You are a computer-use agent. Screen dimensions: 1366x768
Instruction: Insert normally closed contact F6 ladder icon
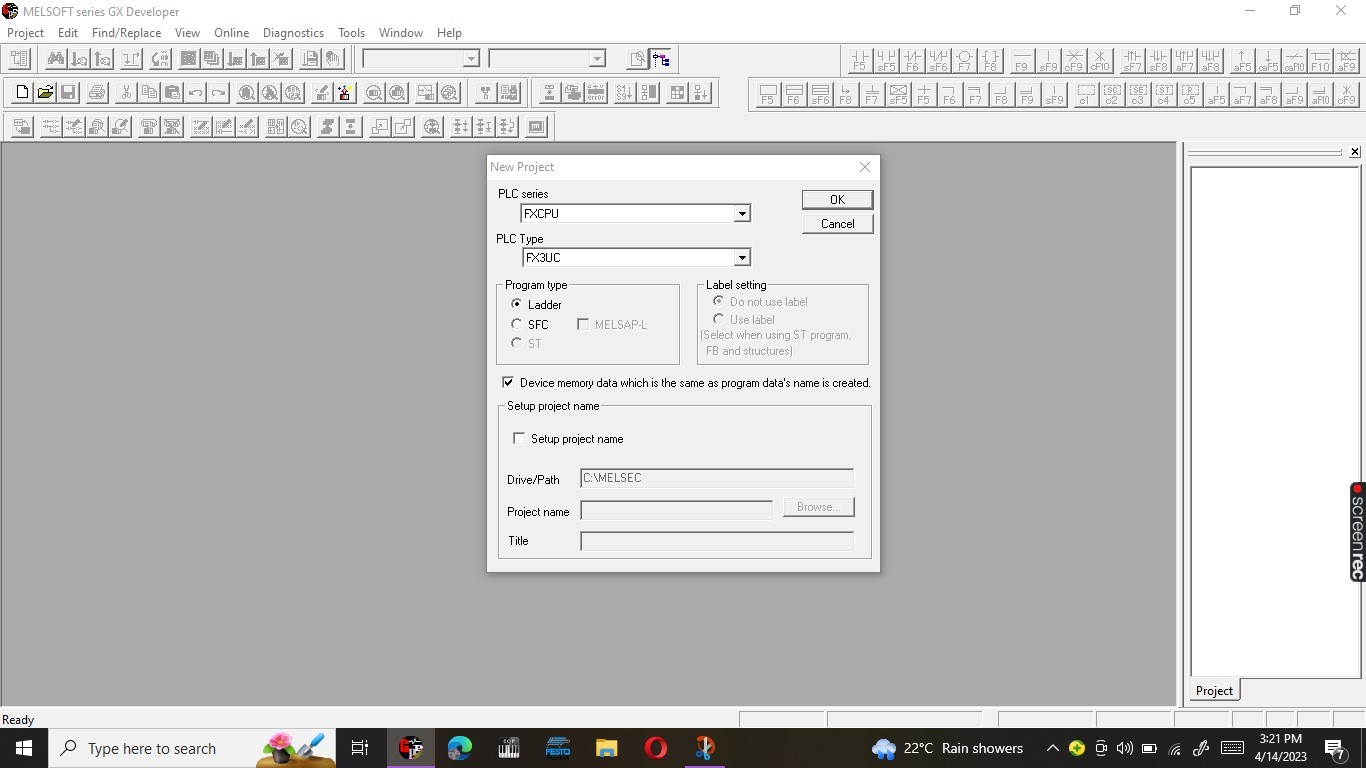click(912, 60)
